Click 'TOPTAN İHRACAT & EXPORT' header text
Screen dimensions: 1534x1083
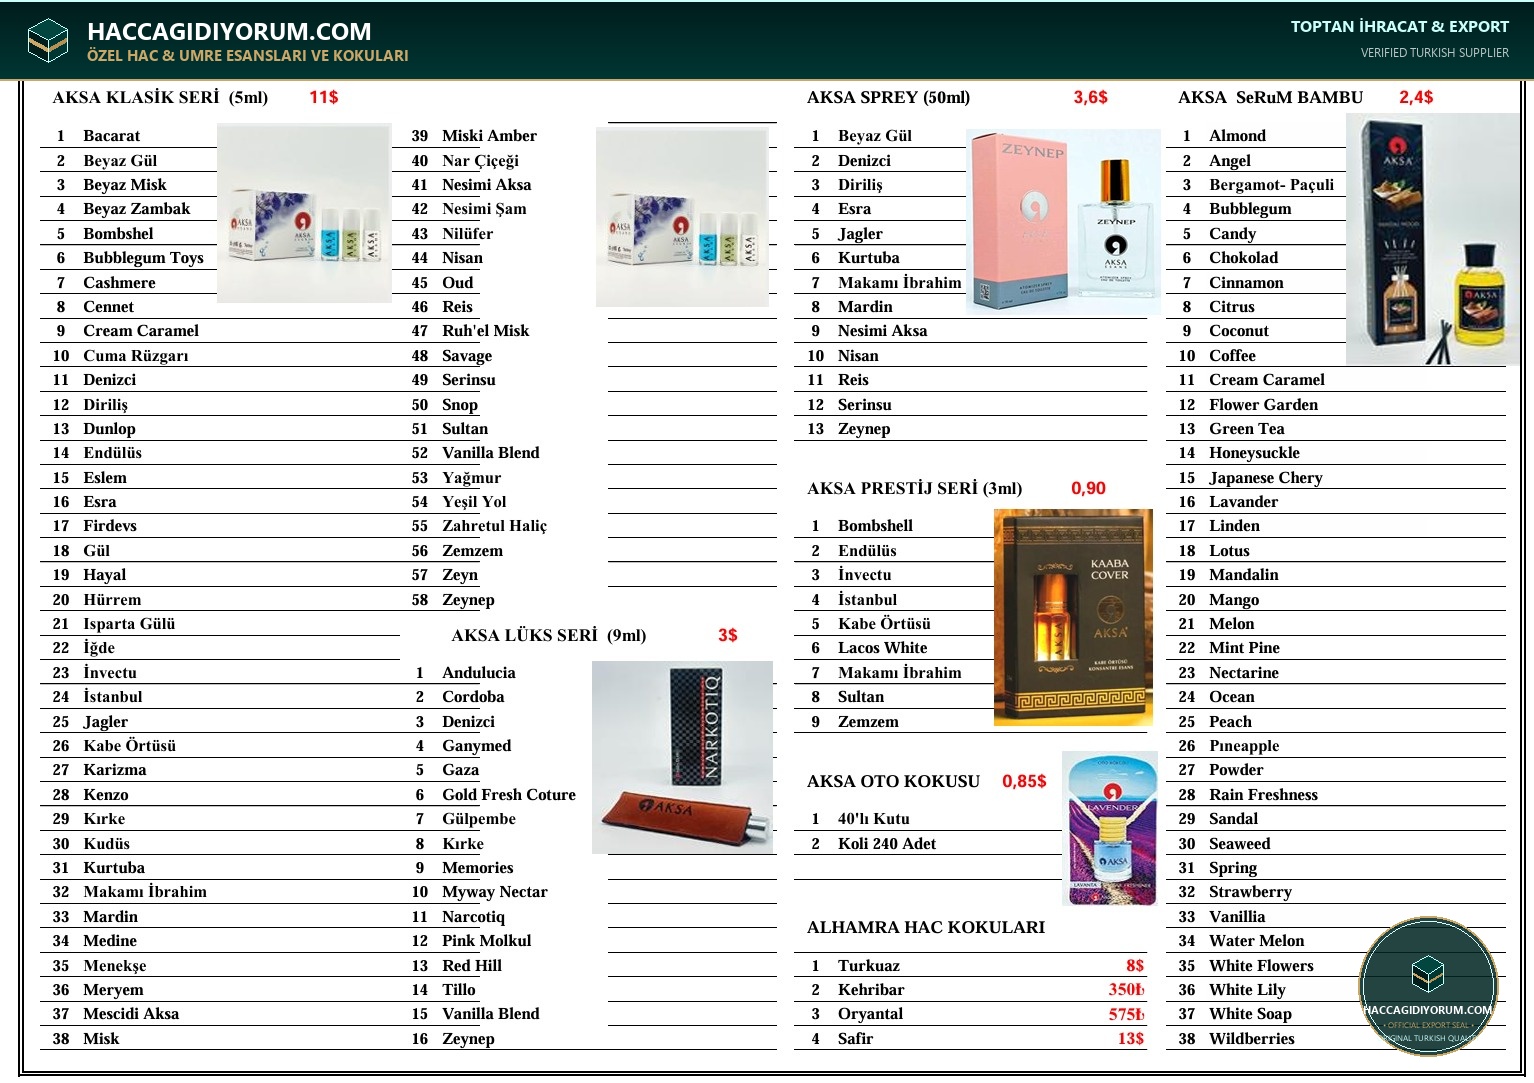pyautogui.click(x=1399, y=27)
